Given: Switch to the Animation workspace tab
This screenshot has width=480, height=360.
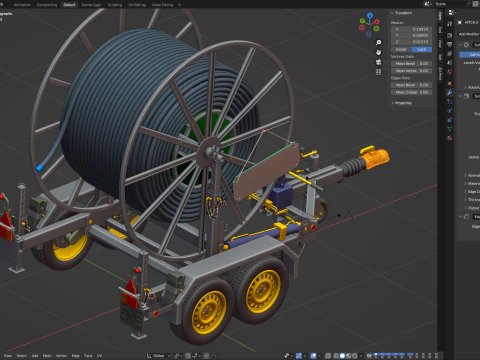Looking at the screenshot, I should pyautogui.click(x=22, y=5).
